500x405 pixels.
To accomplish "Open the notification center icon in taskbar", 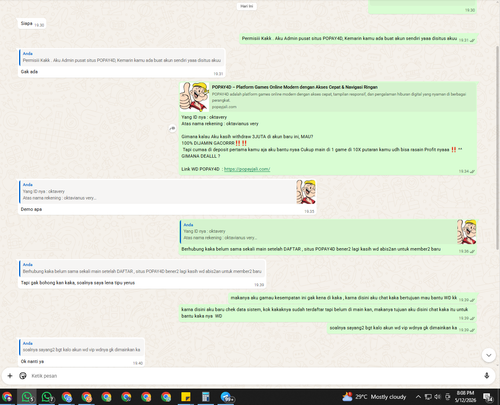I will pyautogui.click(x=488, y=397).
